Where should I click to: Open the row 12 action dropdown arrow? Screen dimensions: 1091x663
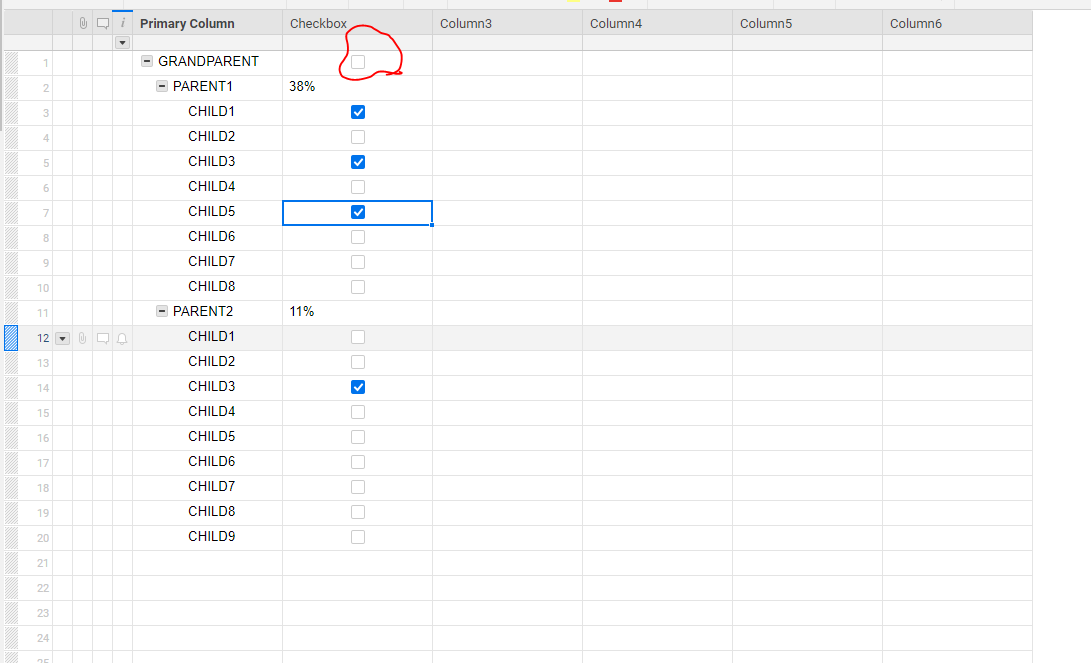[x=62, y=338]
